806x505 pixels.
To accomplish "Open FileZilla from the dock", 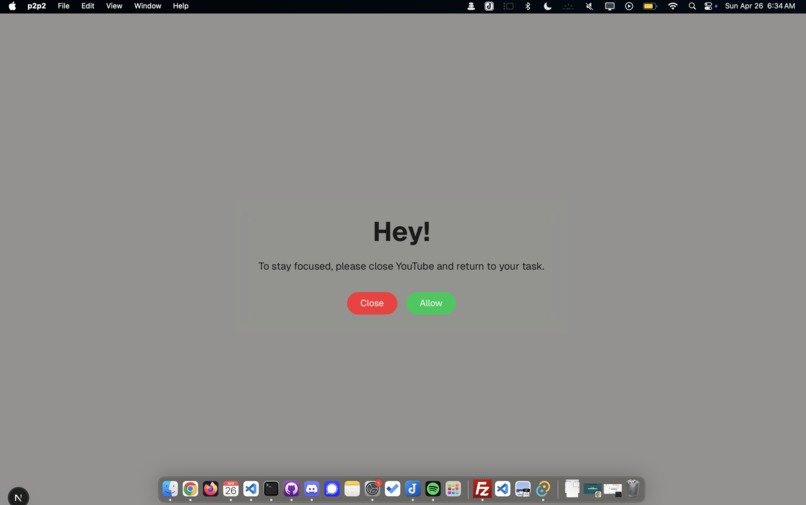I will (482, 489).
